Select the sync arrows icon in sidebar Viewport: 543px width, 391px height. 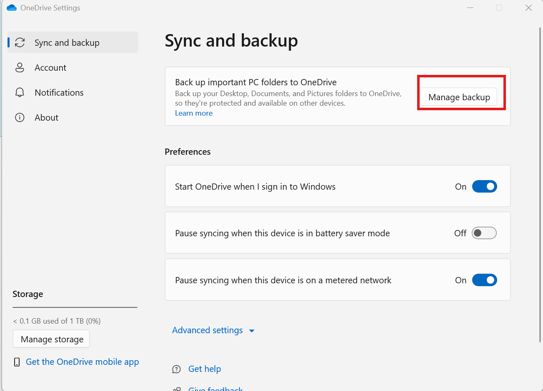click(20, 43)
